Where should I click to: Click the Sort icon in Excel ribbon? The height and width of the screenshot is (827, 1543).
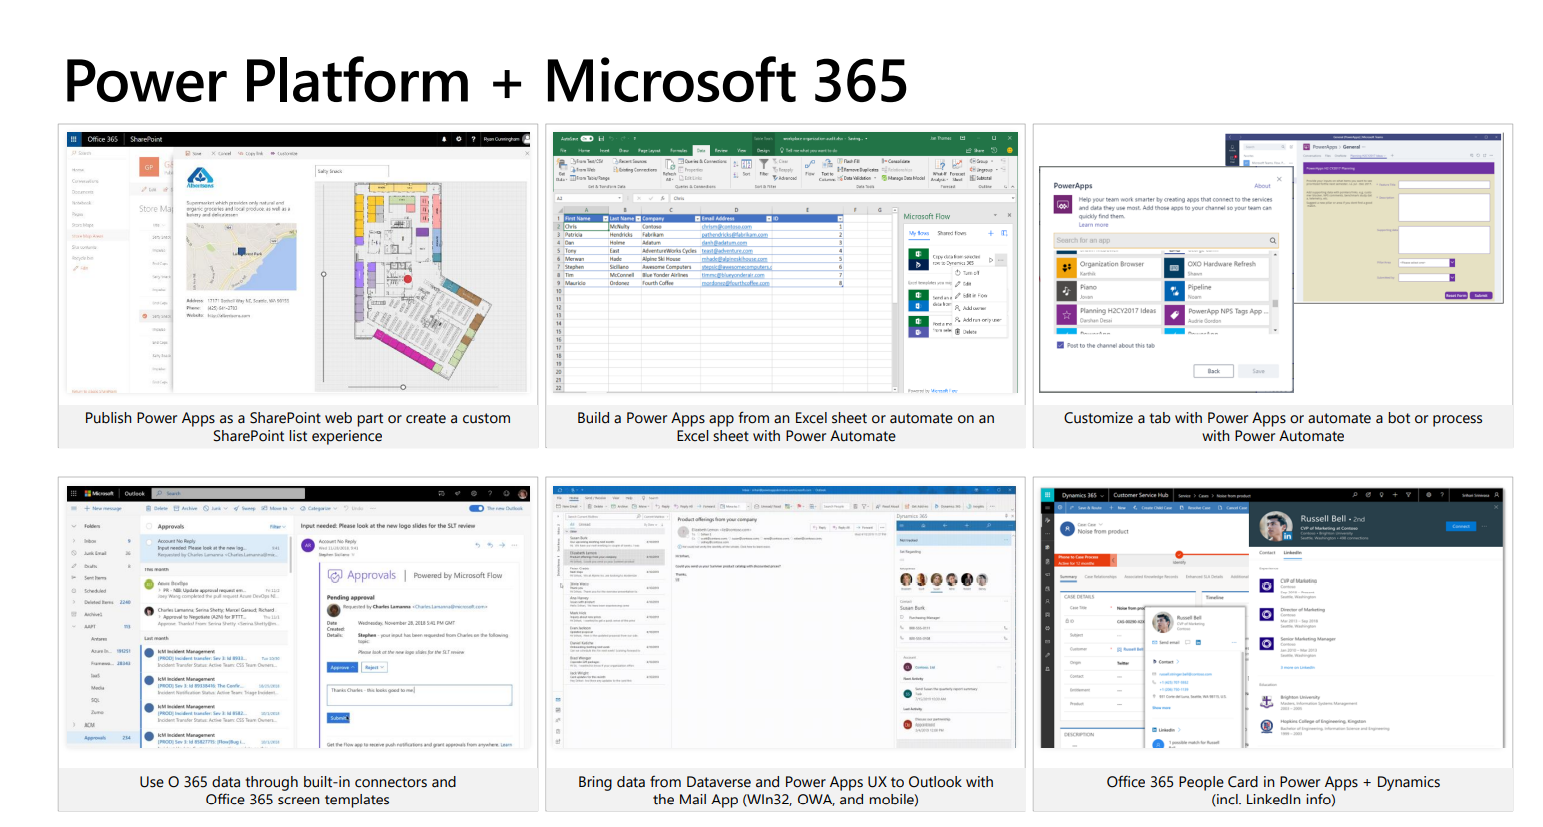point(746,166)
